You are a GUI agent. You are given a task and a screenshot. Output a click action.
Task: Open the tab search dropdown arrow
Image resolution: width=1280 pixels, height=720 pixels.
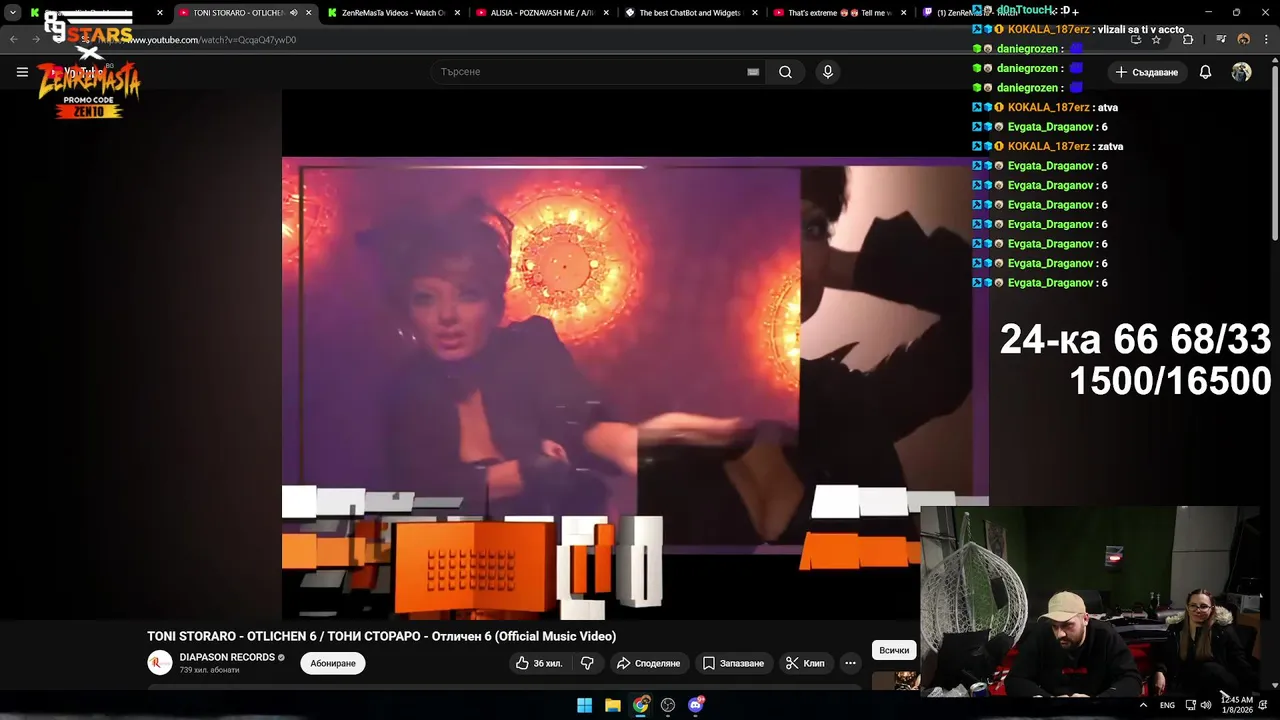pos(12,13)
